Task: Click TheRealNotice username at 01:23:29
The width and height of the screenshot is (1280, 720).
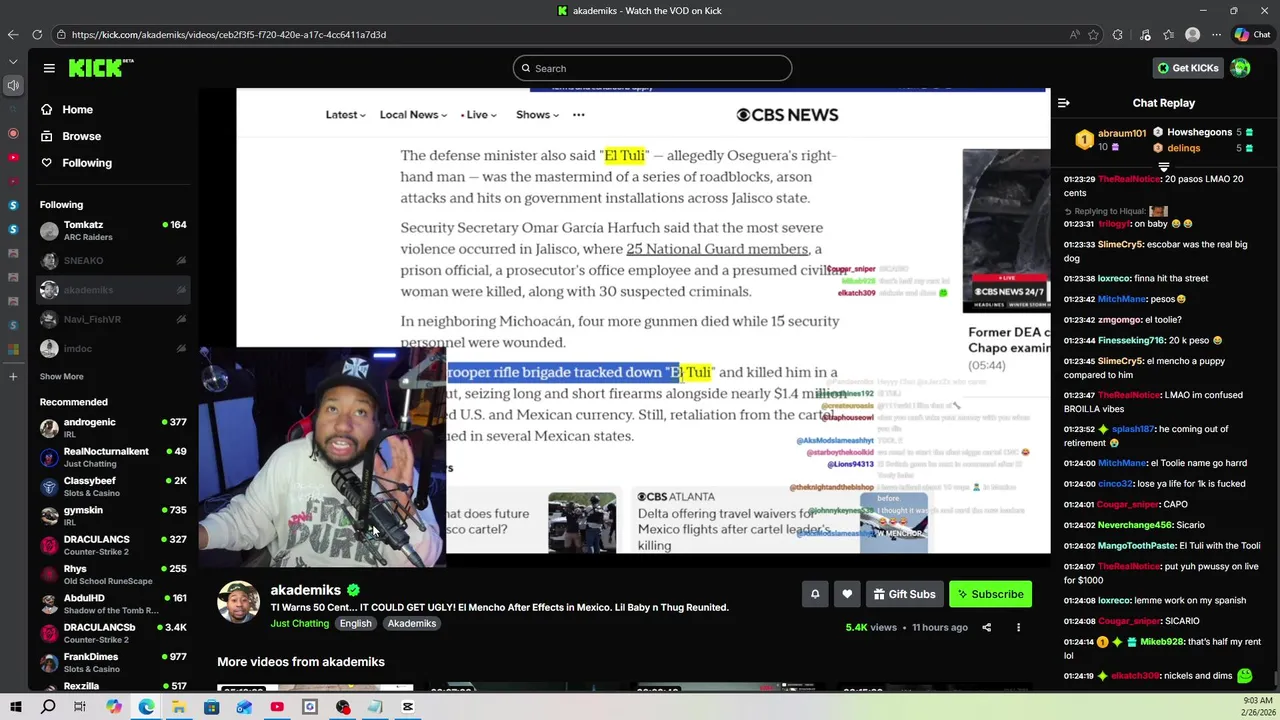Action: [1130, 179]
